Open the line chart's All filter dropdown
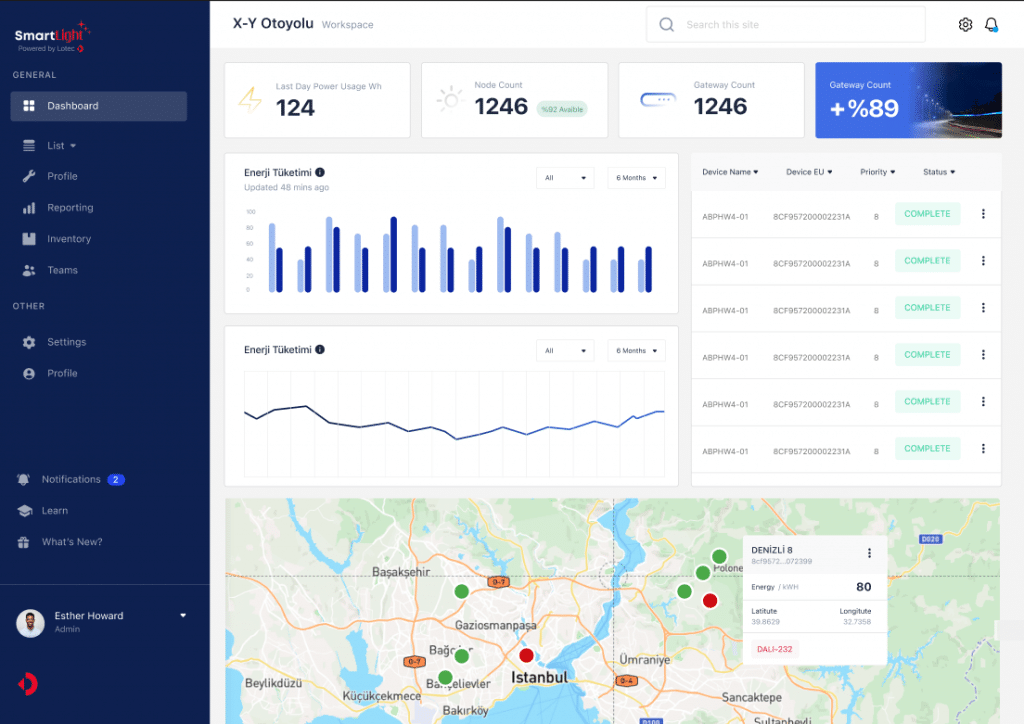Image resolution: width=1024 pixels, height=724 pixels. pos(565,351)
